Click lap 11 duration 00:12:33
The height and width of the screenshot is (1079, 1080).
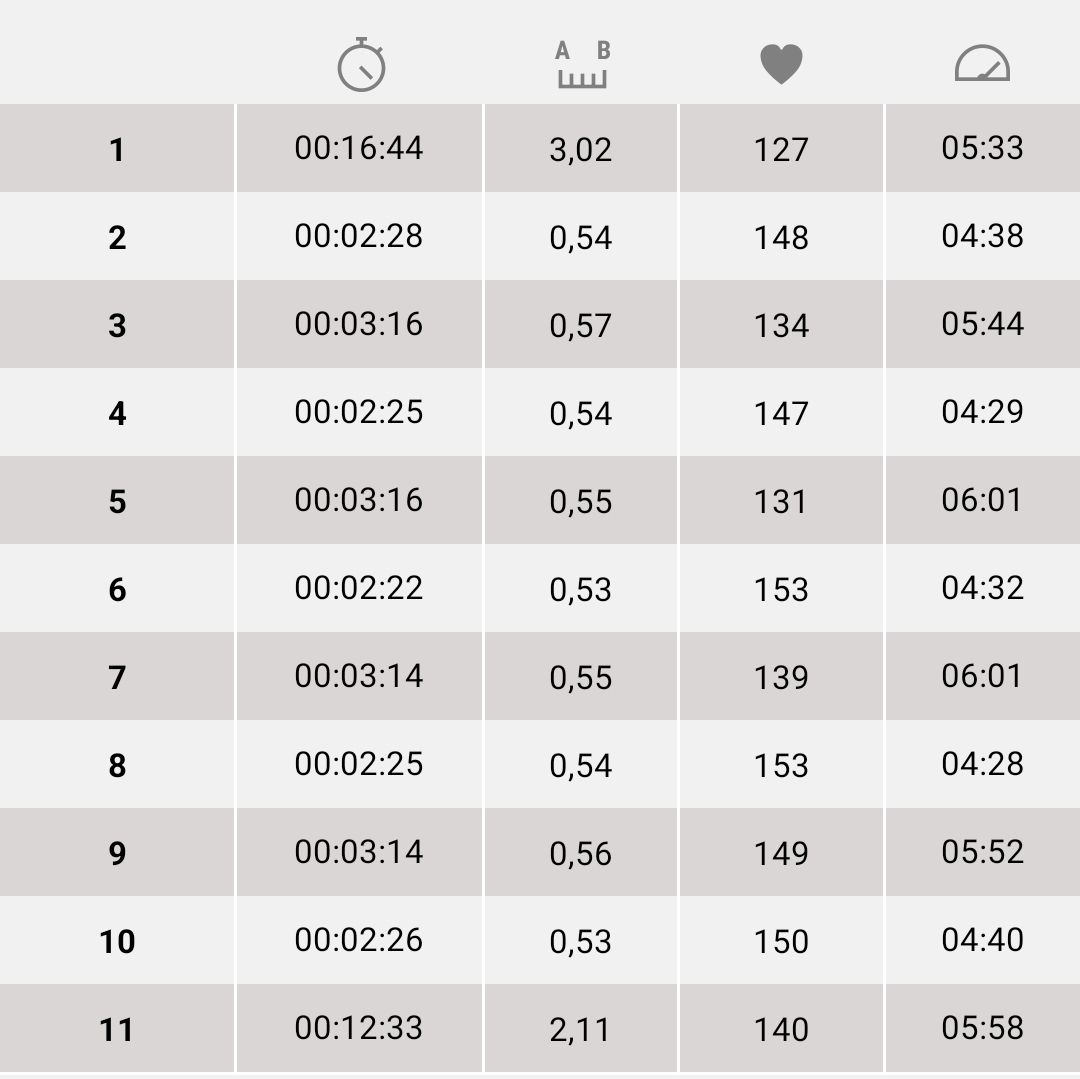[359, 1028]
